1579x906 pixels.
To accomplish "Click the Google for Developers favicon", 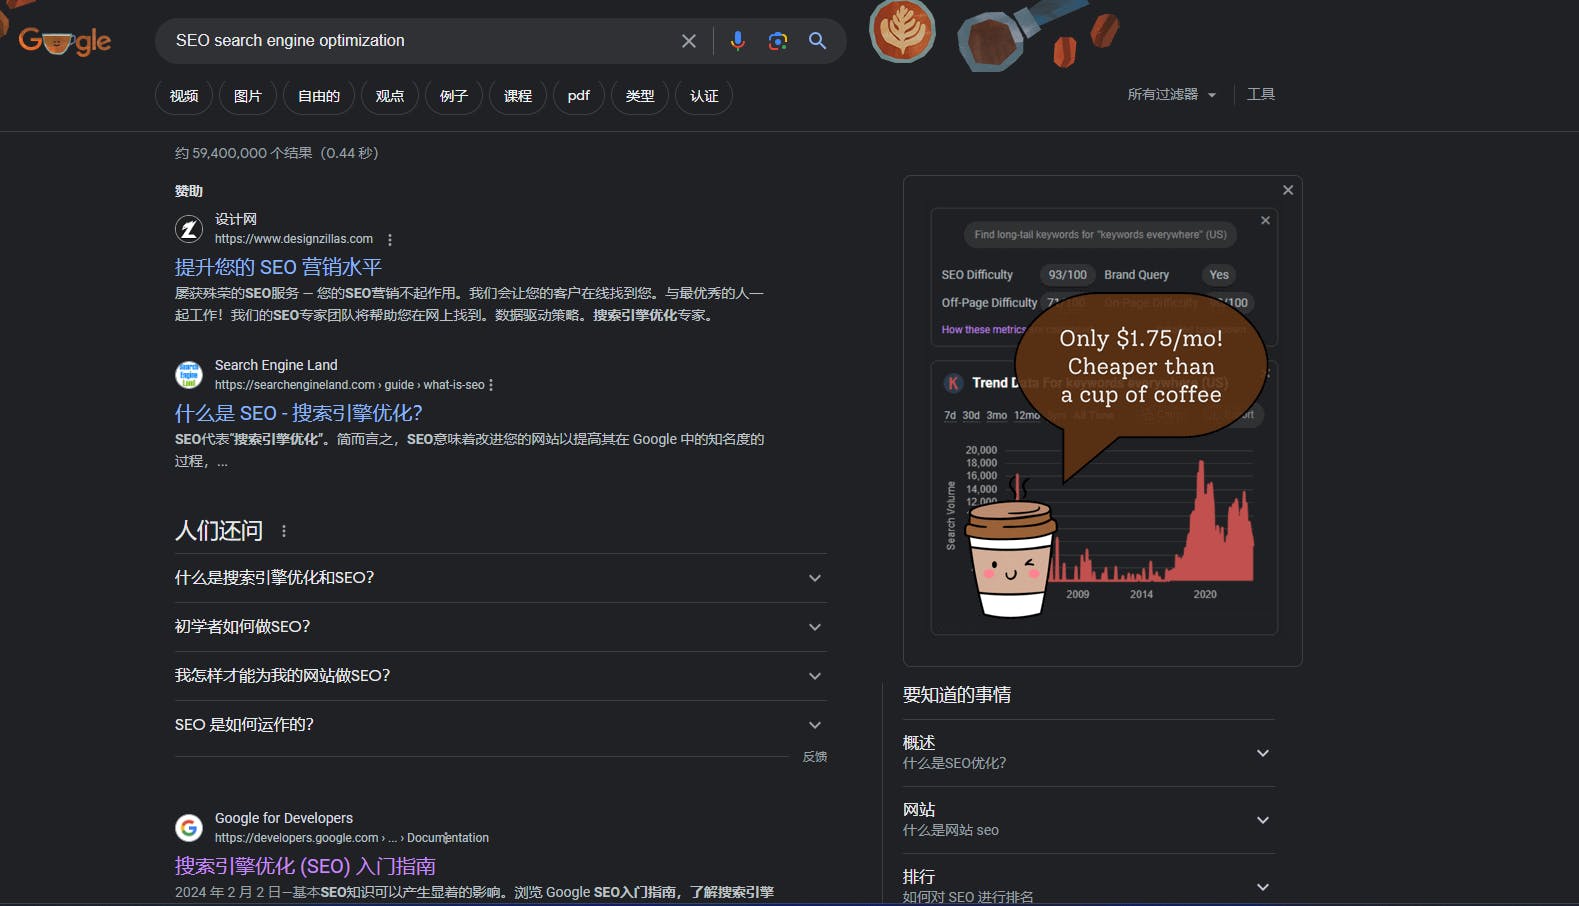I will pyautogui.click(x=189, y=828).
